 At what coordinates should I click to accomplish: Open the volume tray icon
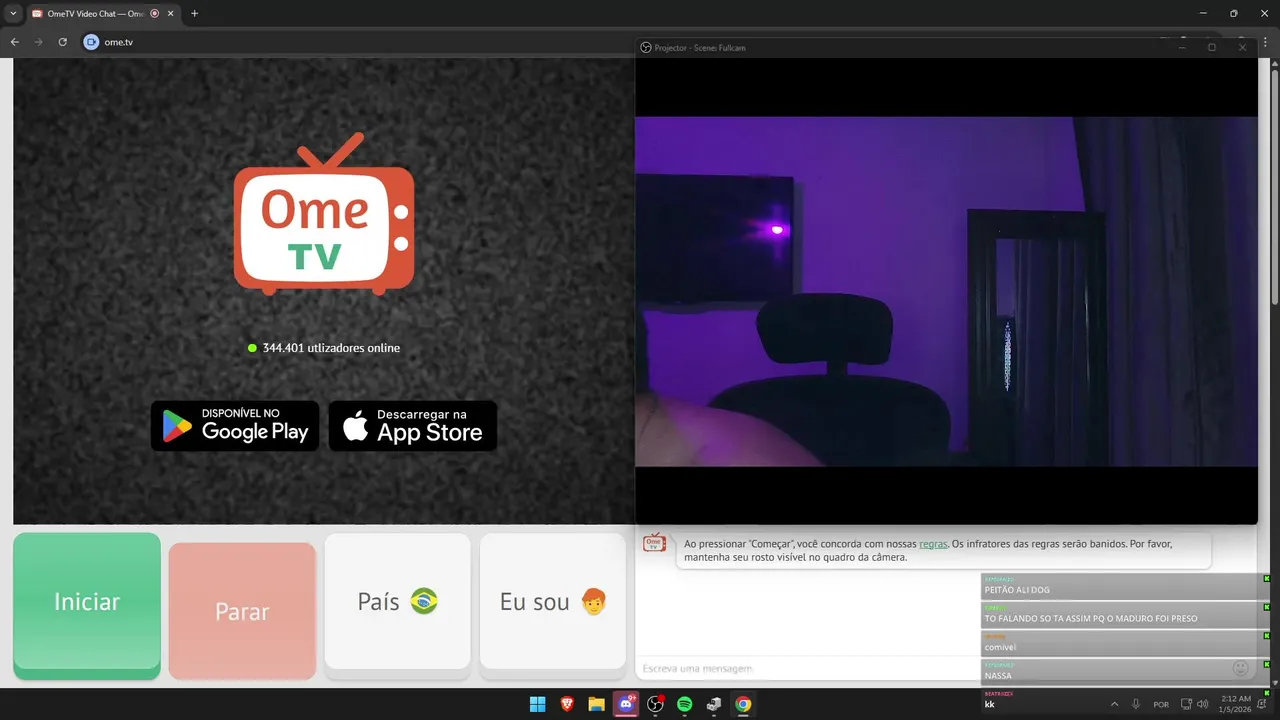[1202, 704]
